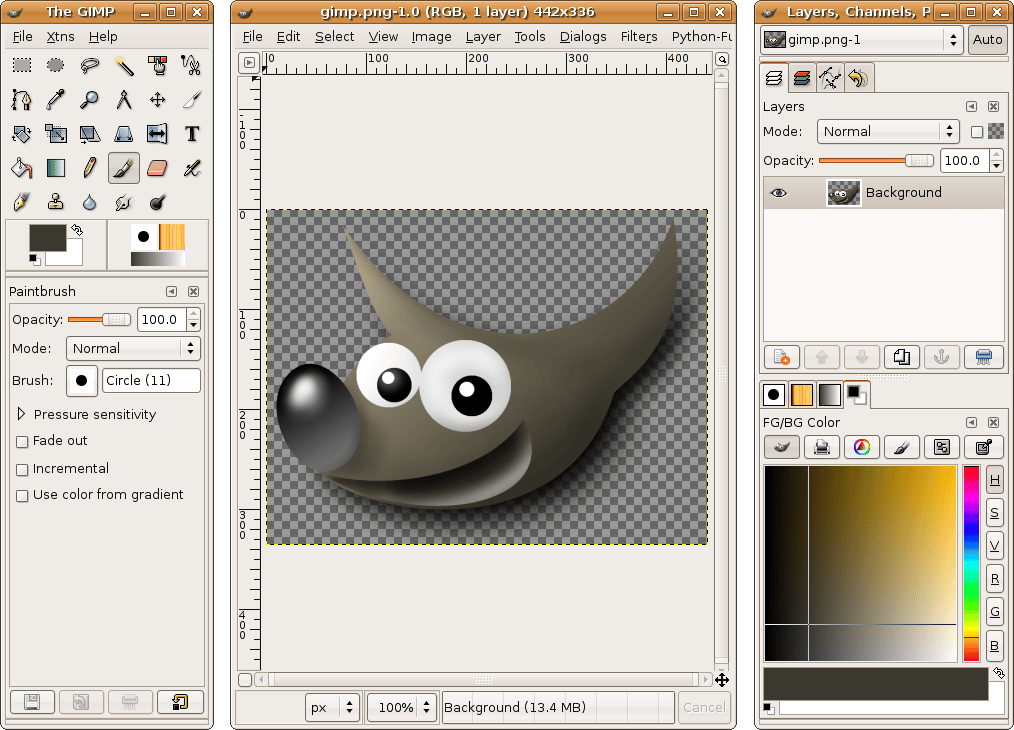Open the layer Mode dropdown

[x=886, y=131]
